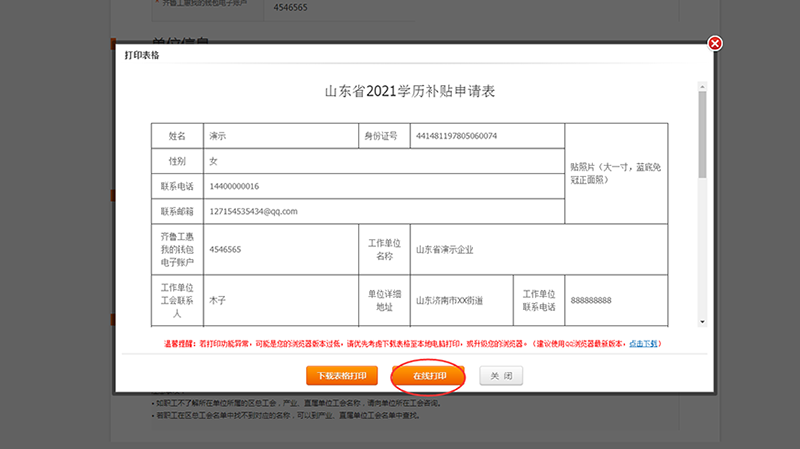The height and width of the screenshot is (449, 800).
Task: Click the 单位详细地址 label cell
Action: [x=384, y=301]
